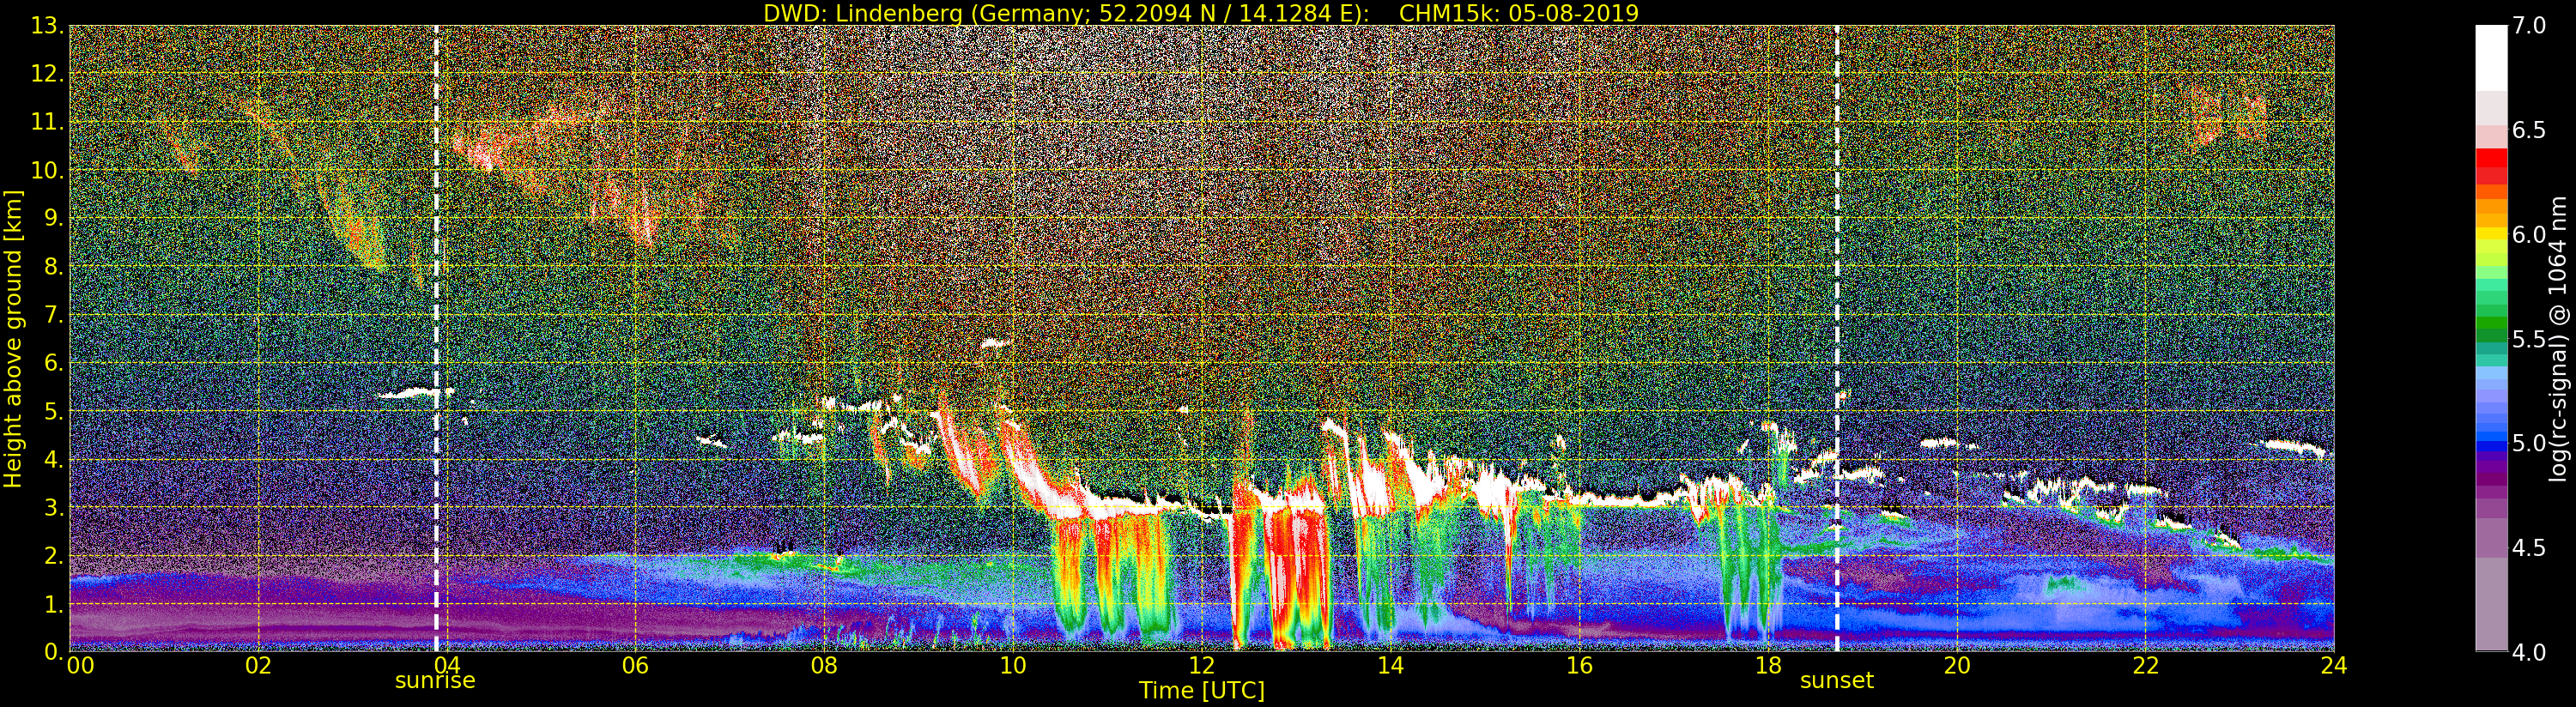Click the height axis tick label '12.'
This screenshot has width=2576, height=707.
pyautogui.click(x=47, y=74)
